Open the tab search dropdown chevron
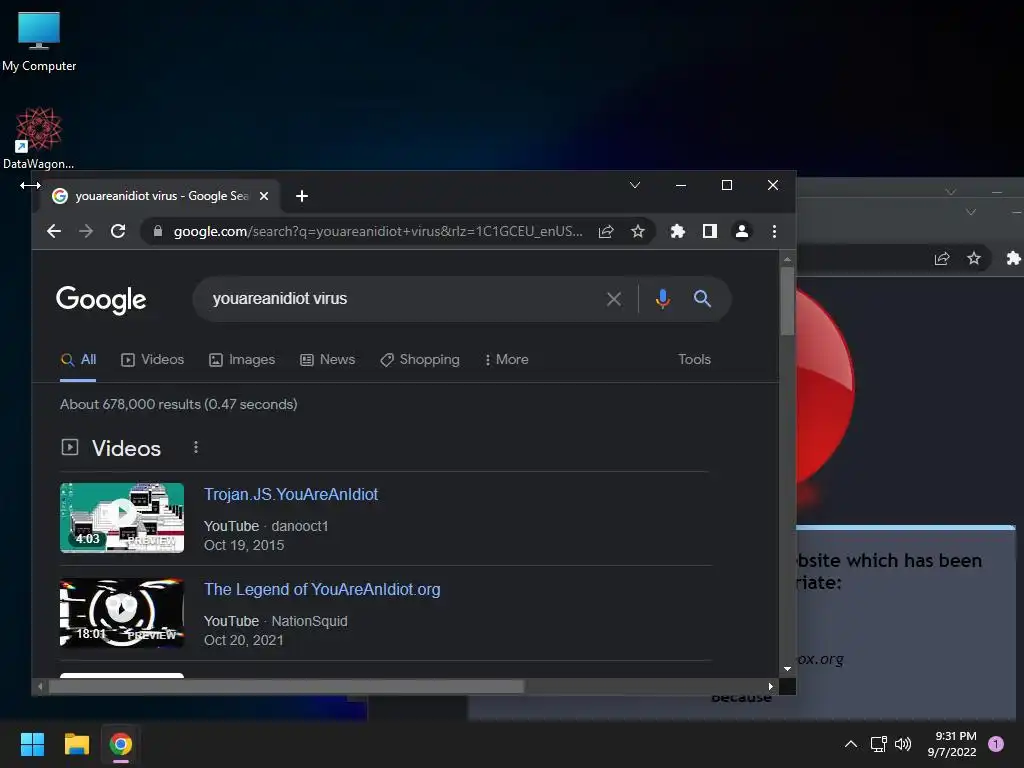 pyautogui.click(x=634, y=185)
